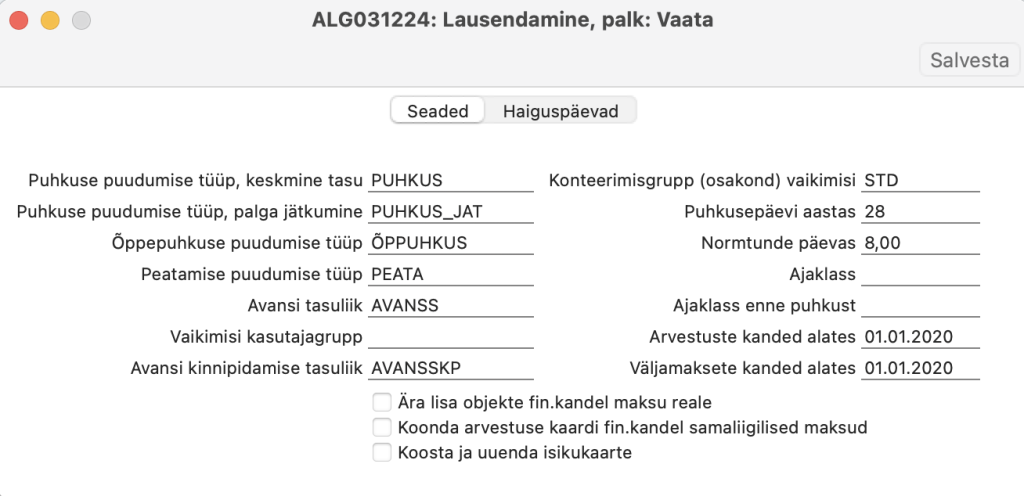Switch to the Haiguspäevad tab
Image resolution: width=1024 pixels, height=496 pixels.
(x=560, y=111)
